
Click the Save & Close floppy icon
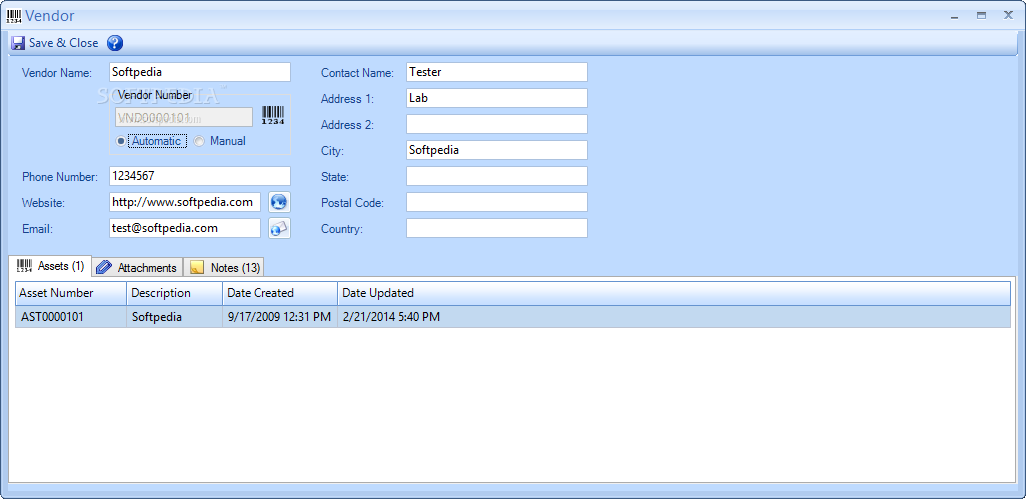(18, 43)
